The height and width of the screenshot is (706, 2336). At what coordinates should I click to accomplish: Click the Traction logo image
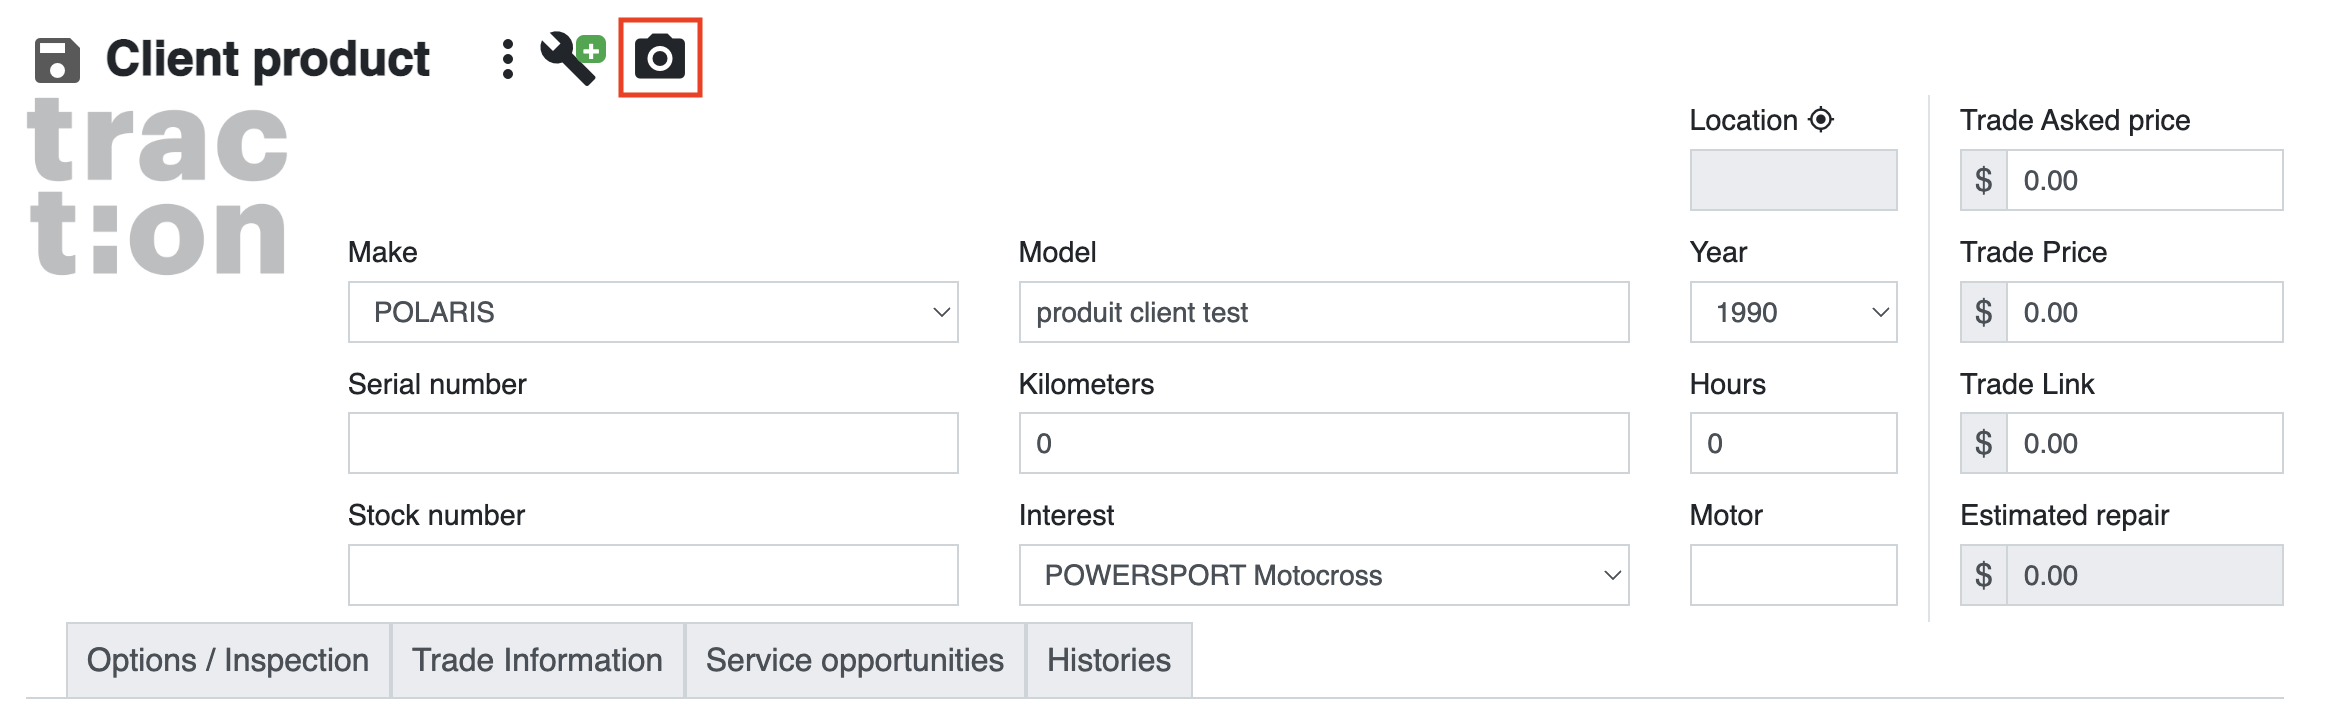coord(158,187)
